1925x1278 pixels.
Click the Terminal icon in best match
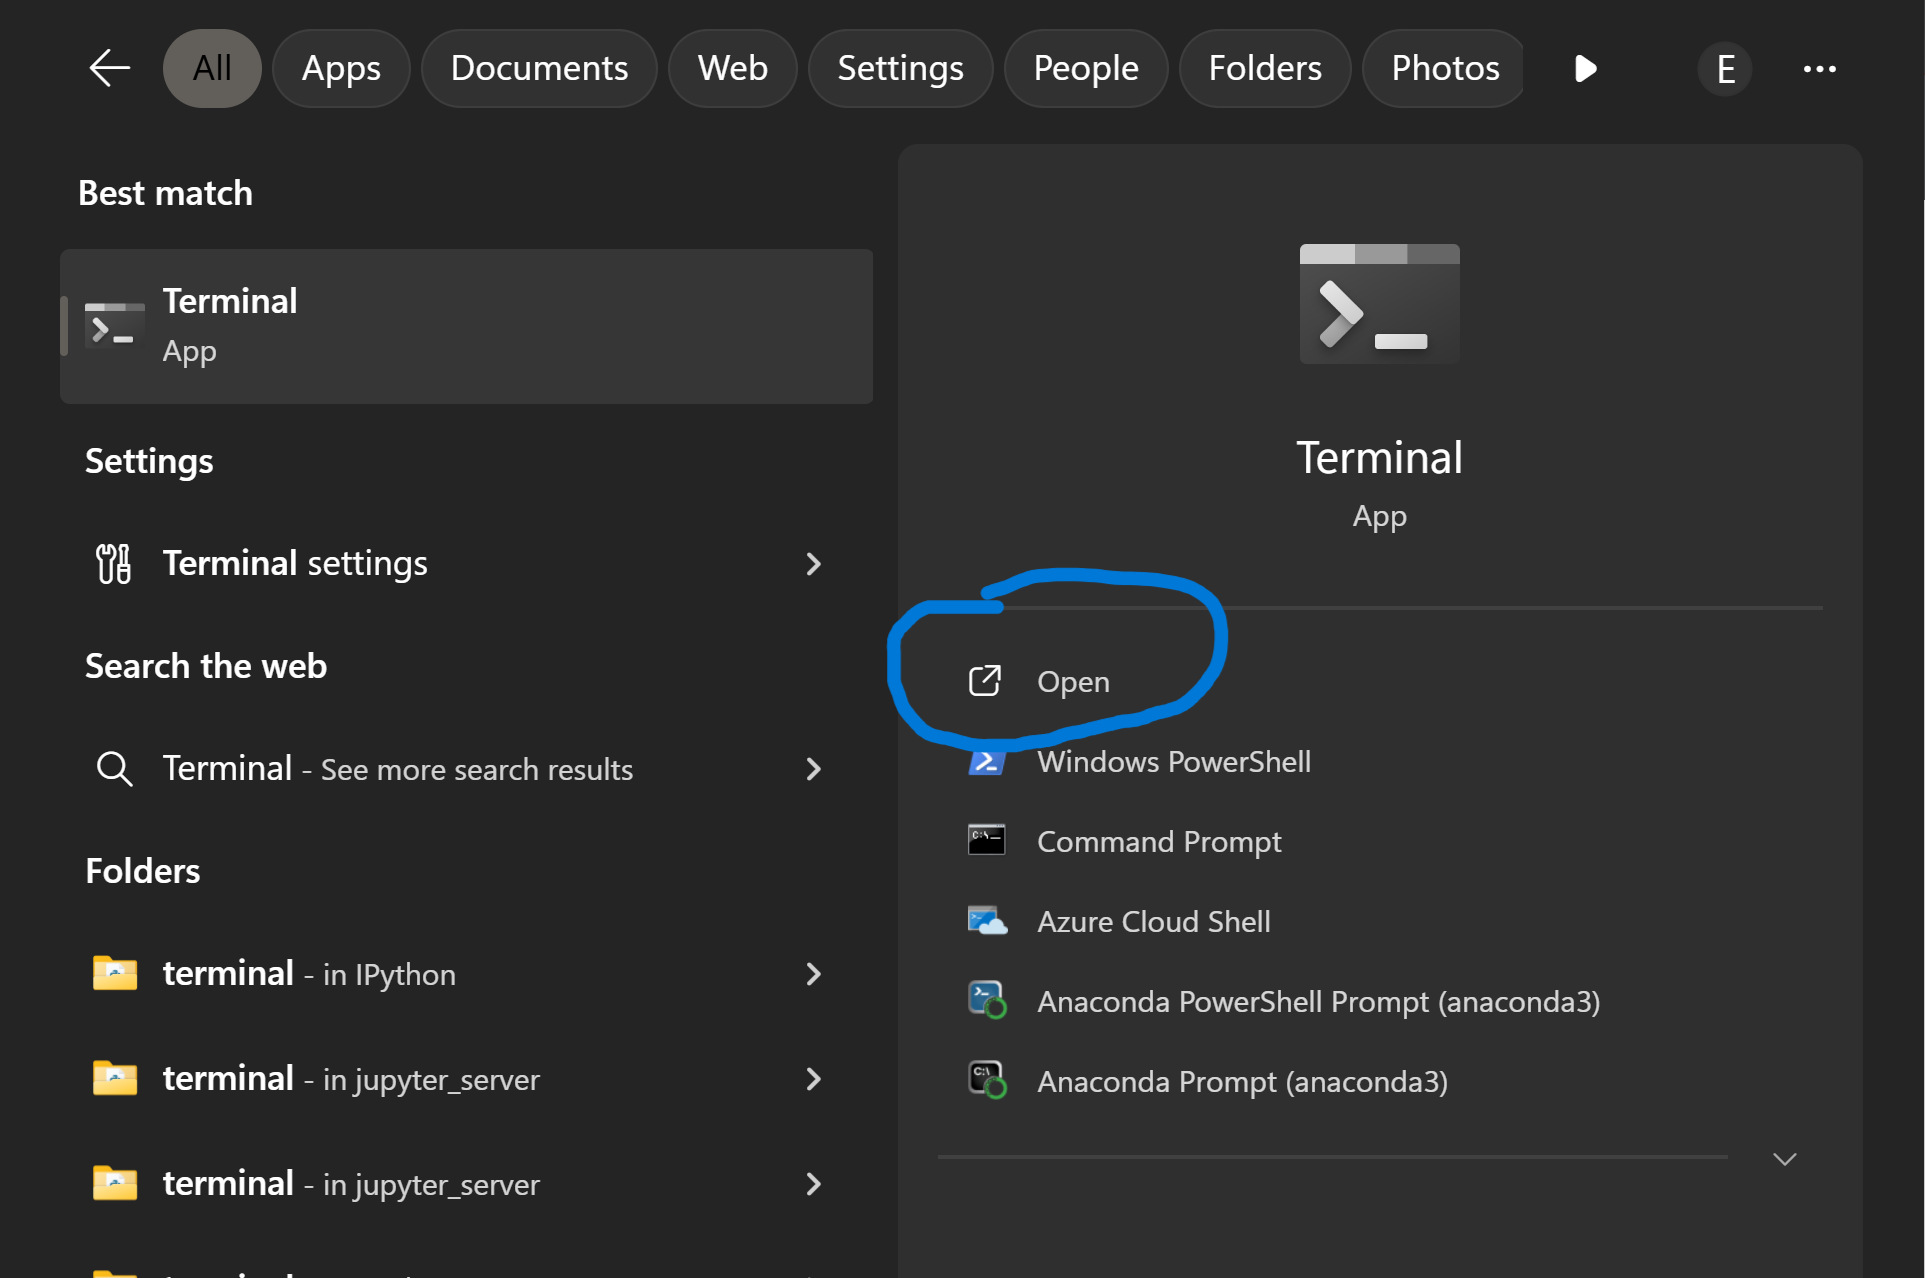[x=114, y=326]
